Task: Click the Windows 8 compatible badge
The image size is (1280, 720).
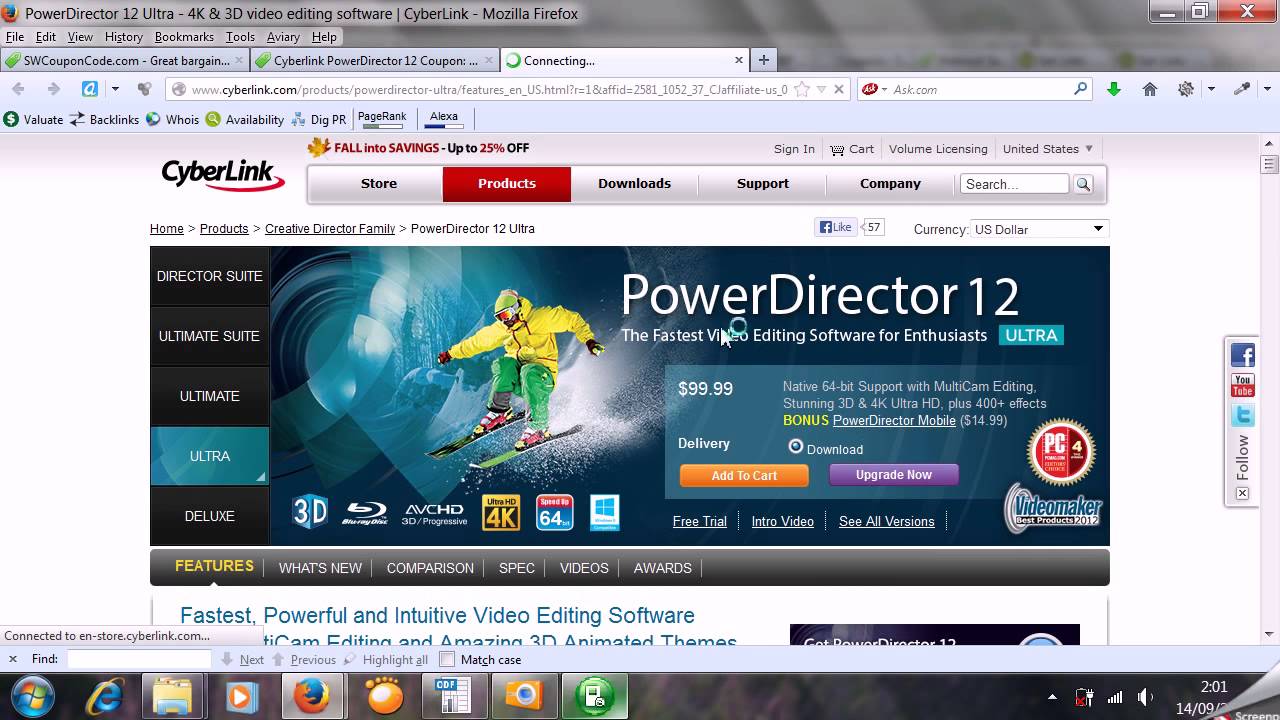Action: pyautogui.click(x=604, y=512)
